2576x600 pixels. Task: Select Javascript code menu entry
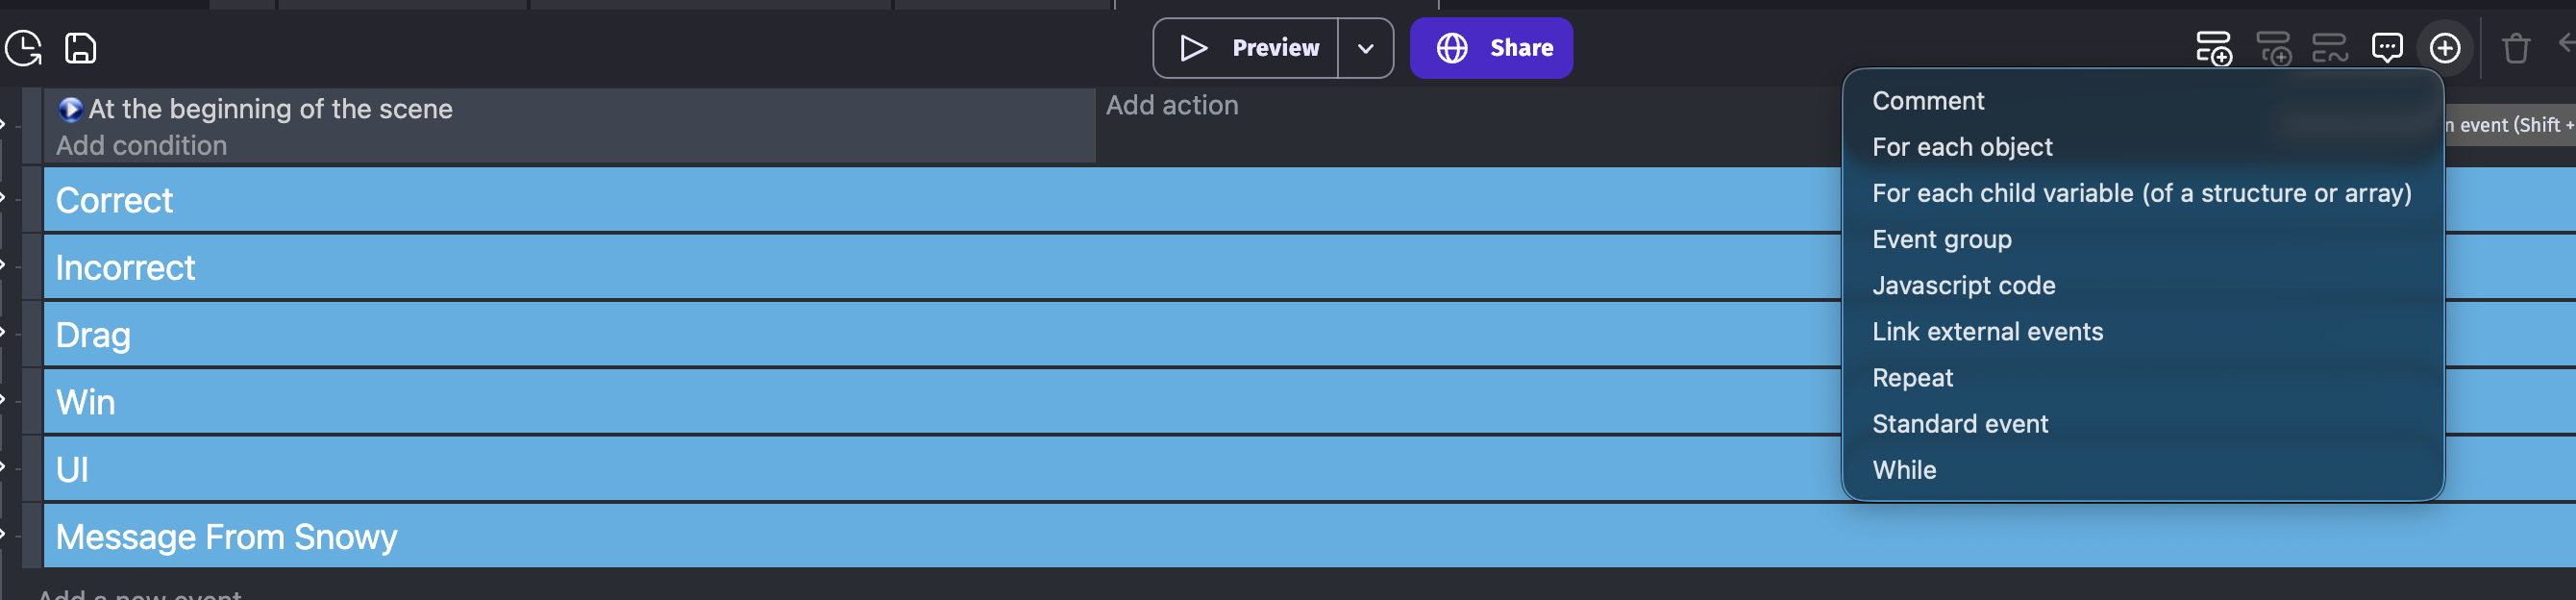pyautogui.click(x=1963, y=285)
